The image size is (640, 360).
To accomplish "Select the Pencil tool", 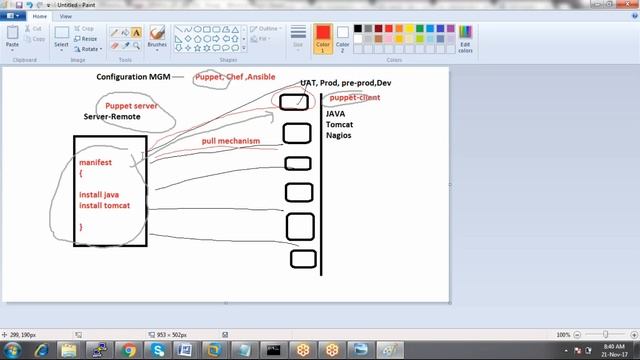I will [x=115, y=33].
